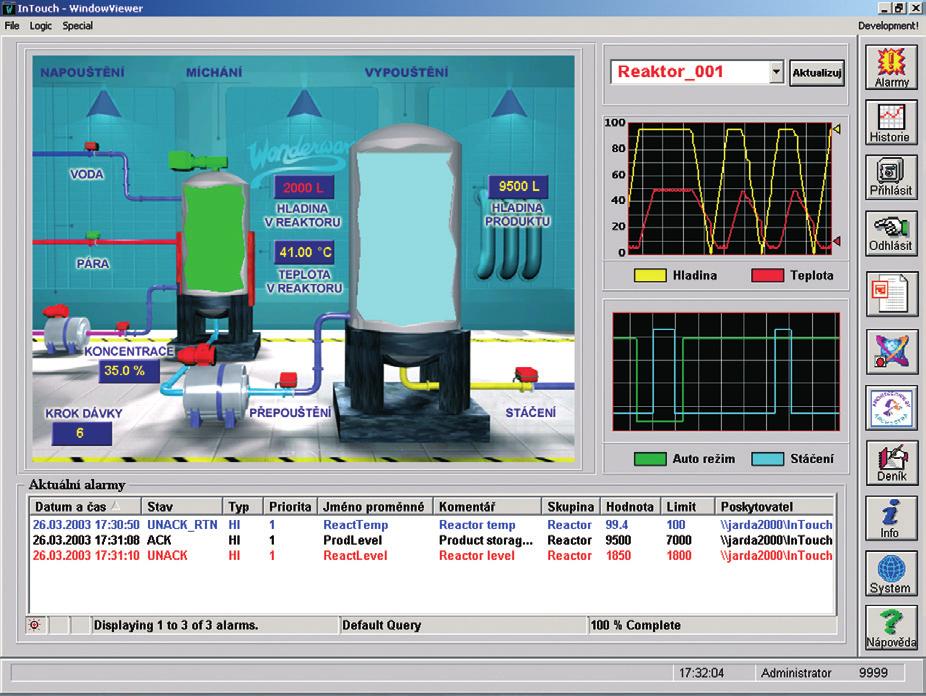Click the 35.0 % concentration value
This screenshot has width=926, height=696.
click(x=129, y=371)
